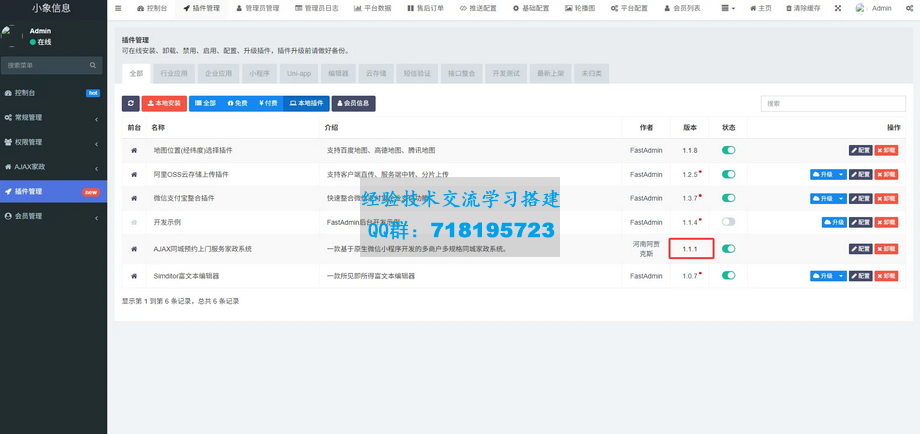Open 管理员日志 top tab
This screenshot has width=920, height=434.
click(316, 9)
